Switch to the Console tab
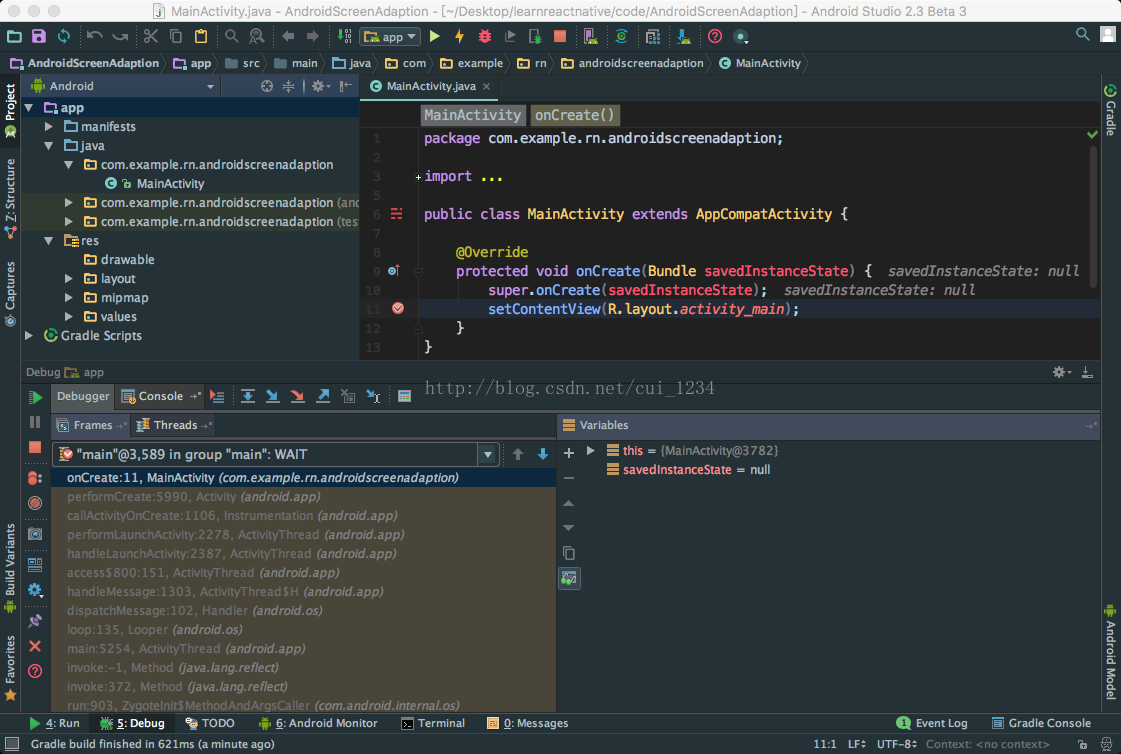The height and width of the screenshot is (754, 1121). pos(160,396)
